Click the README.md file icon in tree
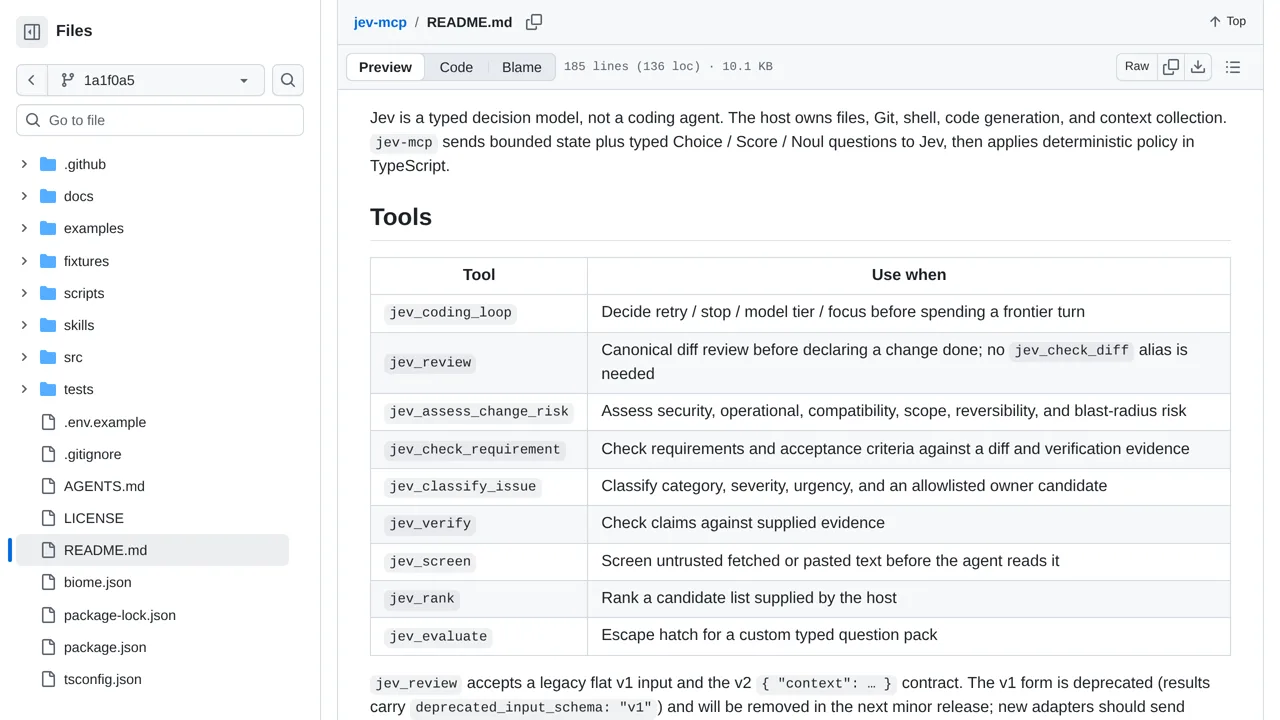Viewport: 1280px width, 720px height. tap(48, 550)
